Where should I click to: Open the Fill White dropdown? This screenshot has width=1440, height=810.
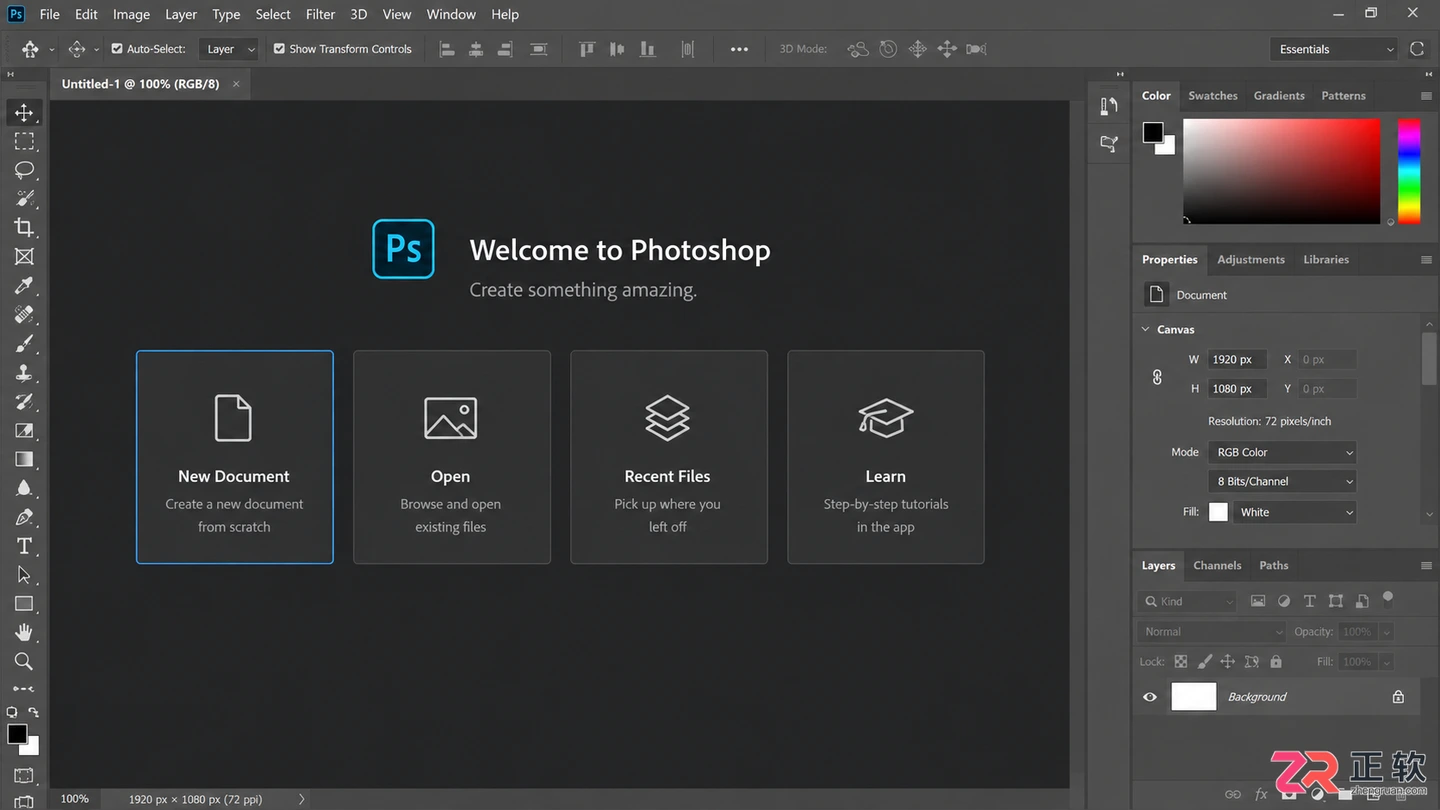1295,512
